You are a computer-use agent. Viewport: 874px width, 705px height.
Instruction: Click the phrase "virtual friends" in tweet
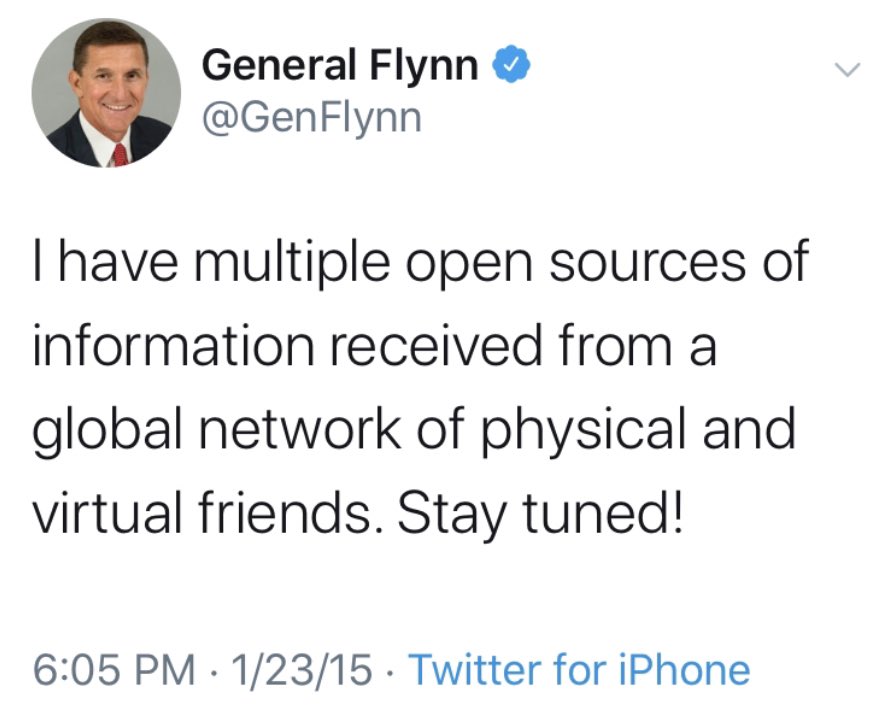click(199, 514)
